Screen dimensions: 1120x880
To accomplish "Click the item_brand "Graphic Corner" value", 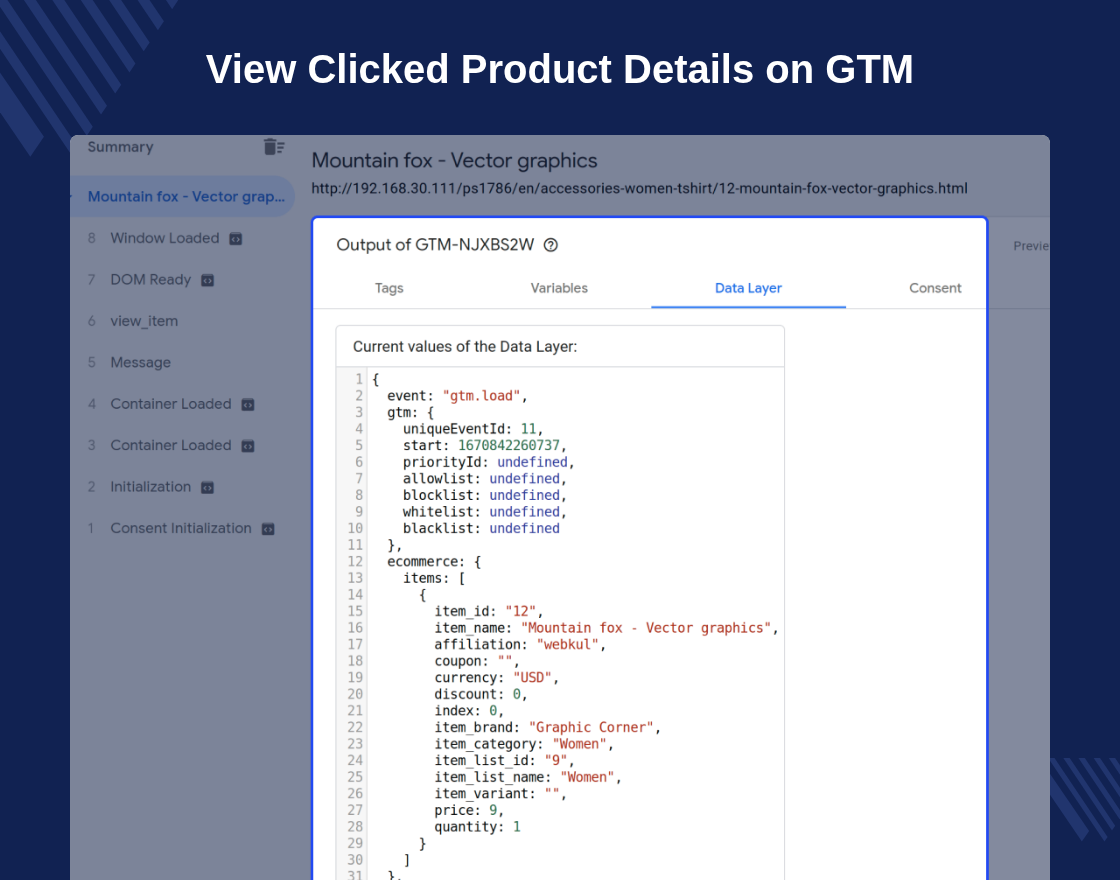I will pyautogui.click(x=591, y=727).
